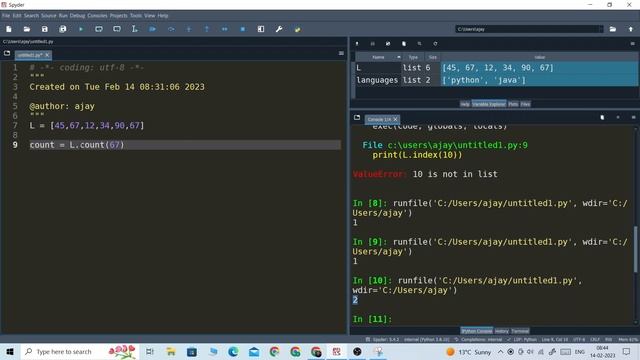Open editor pane options menu

(x=341, y=53)
